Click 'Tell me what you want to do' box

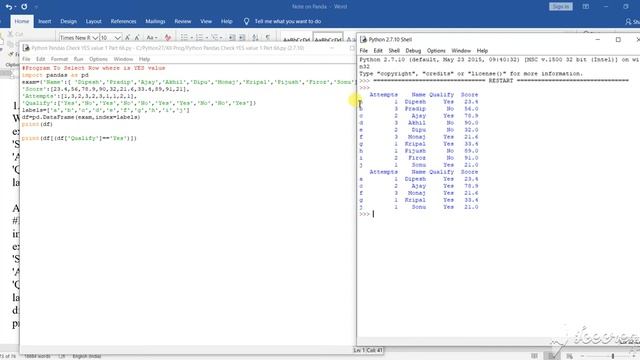(x=288, y=21)
